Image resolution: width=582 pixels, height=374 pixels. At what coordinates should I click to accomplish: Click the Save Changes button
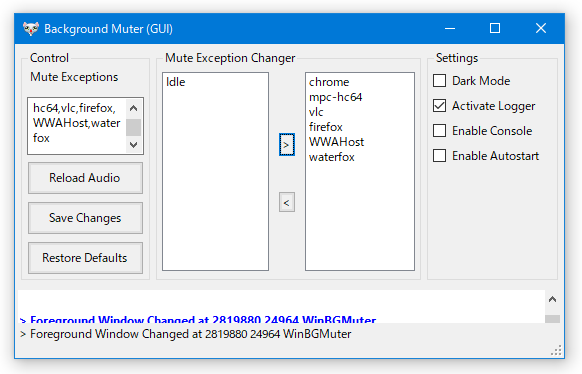[x=85, y=218]
